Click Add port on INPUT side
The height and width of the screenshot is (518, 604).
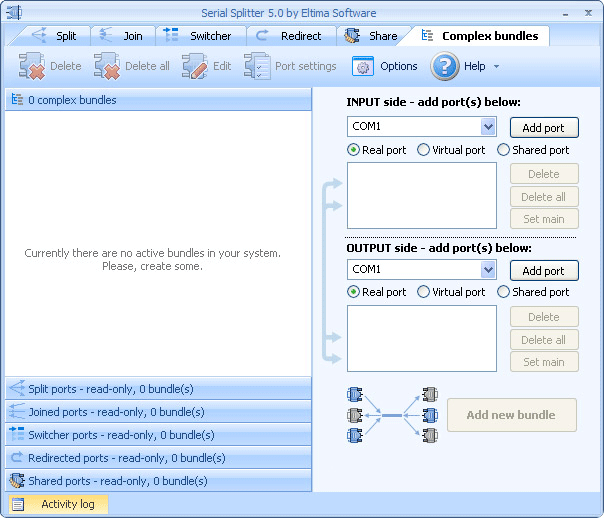[x=544, y=127]
